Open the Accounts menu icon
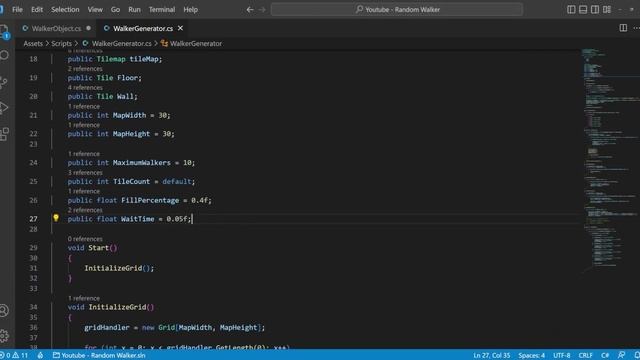 click(x=4, y=311)
